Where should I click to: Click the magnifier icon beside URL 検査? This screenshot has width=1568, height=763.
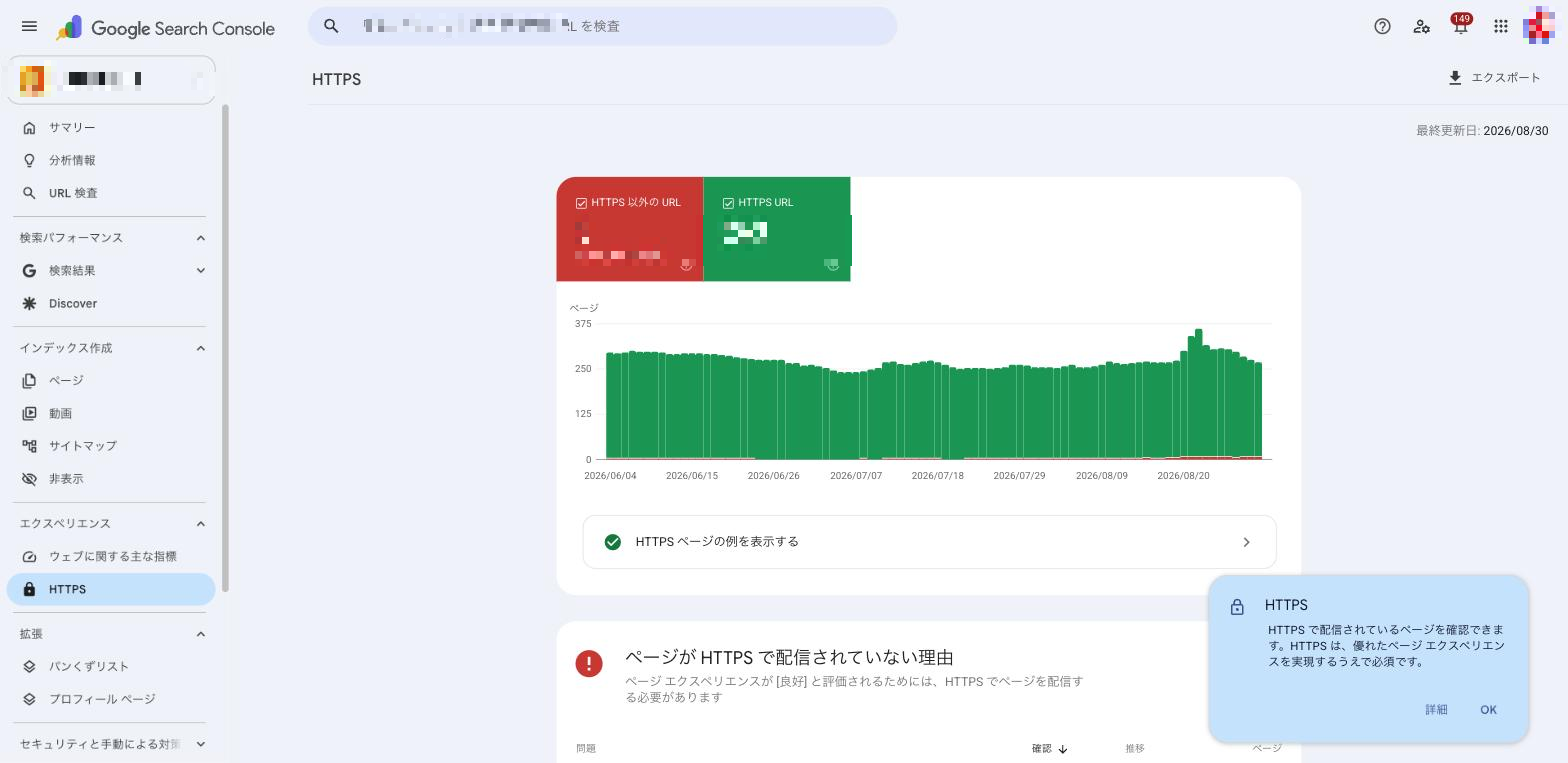[x=29, y=193]
